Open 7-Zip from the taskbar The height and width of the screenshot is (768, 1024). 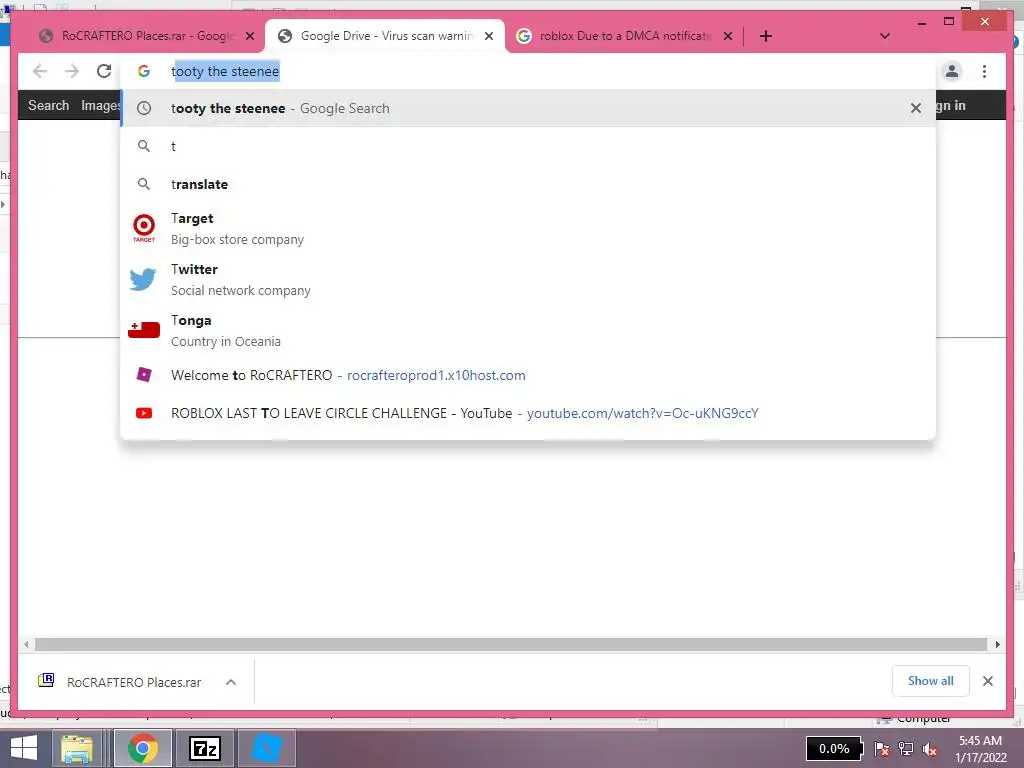(204, 748)
